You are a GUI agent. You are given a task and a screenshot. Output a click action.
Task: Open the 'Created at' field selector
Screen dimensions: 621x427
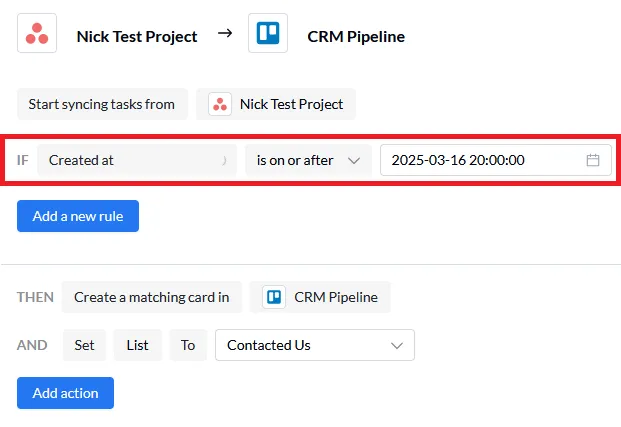point(137,160)
